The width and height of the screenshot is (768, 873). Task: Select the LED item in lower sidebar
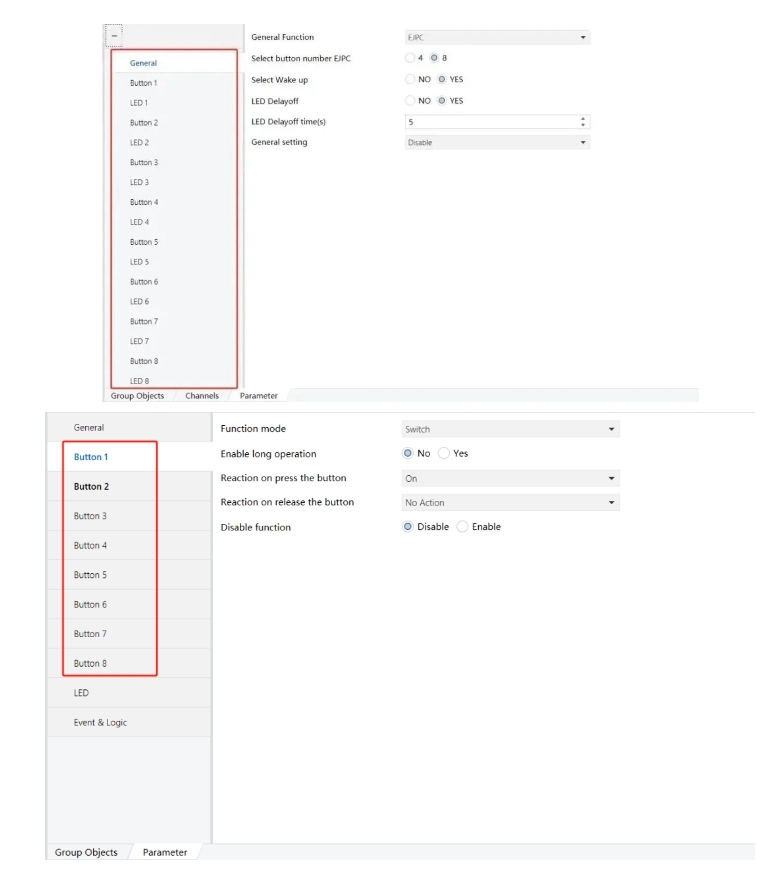tap(81, 693)
